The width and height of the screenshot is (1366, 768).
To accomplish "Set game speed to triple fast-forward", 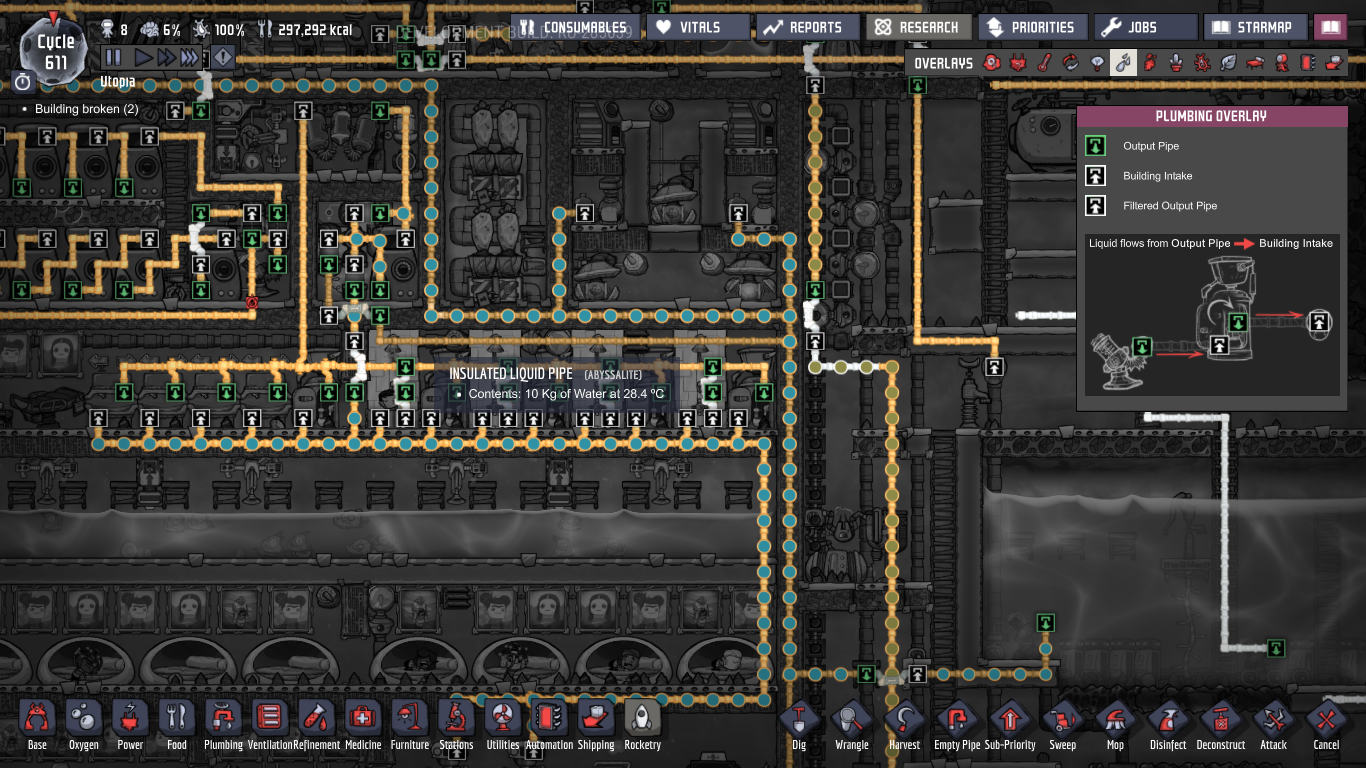I will [190, 58].
